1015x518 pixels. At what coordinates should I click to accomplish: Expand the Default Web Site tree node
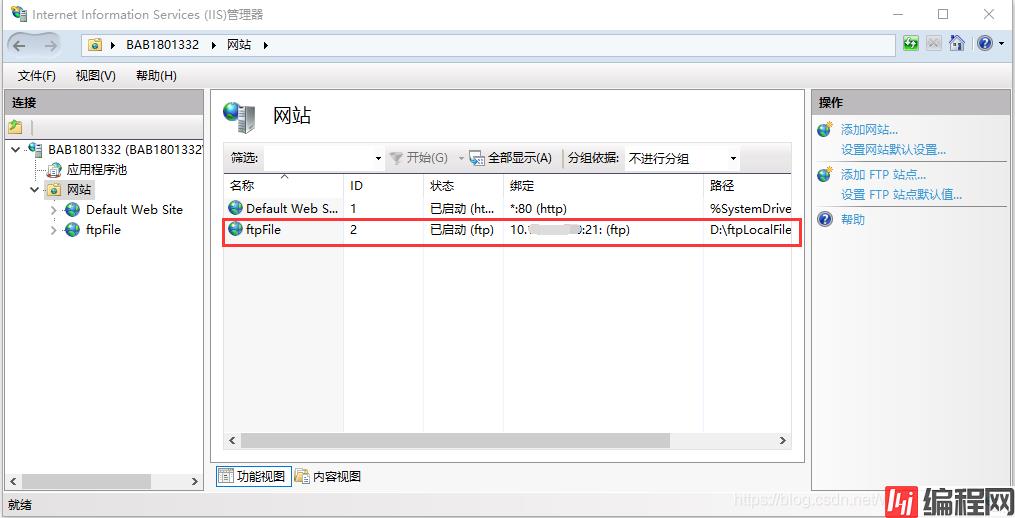[x=54, y=210]
